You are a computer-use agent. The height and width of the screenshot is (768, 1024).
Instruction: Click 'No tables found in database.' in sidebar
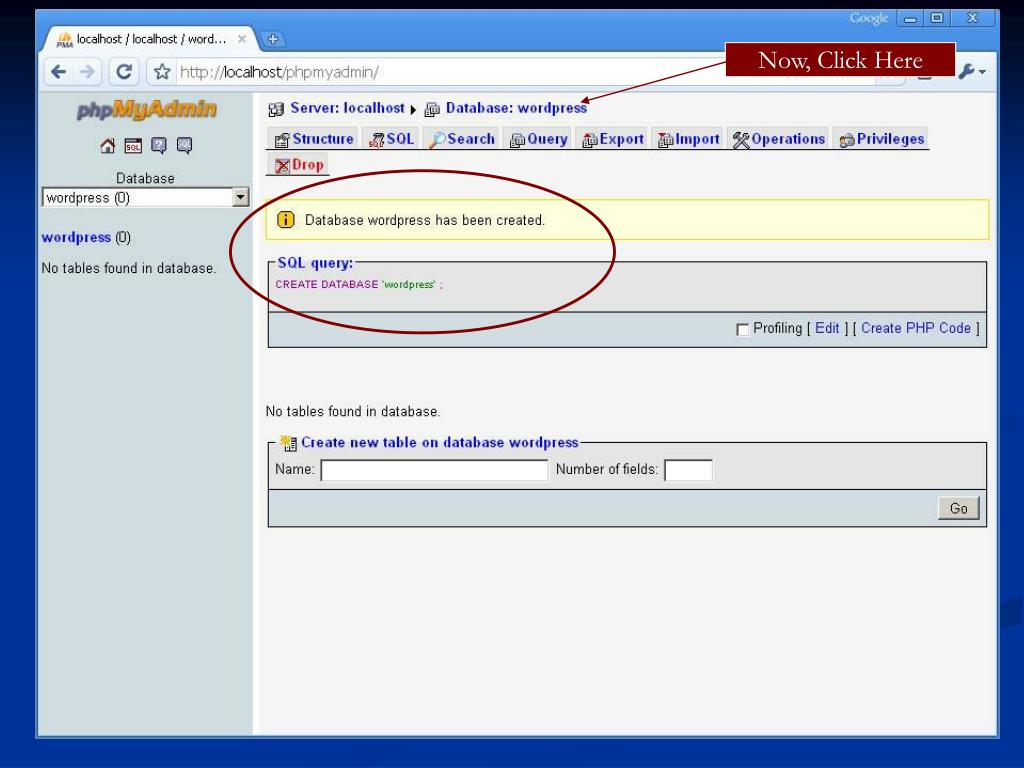(129, 268)
